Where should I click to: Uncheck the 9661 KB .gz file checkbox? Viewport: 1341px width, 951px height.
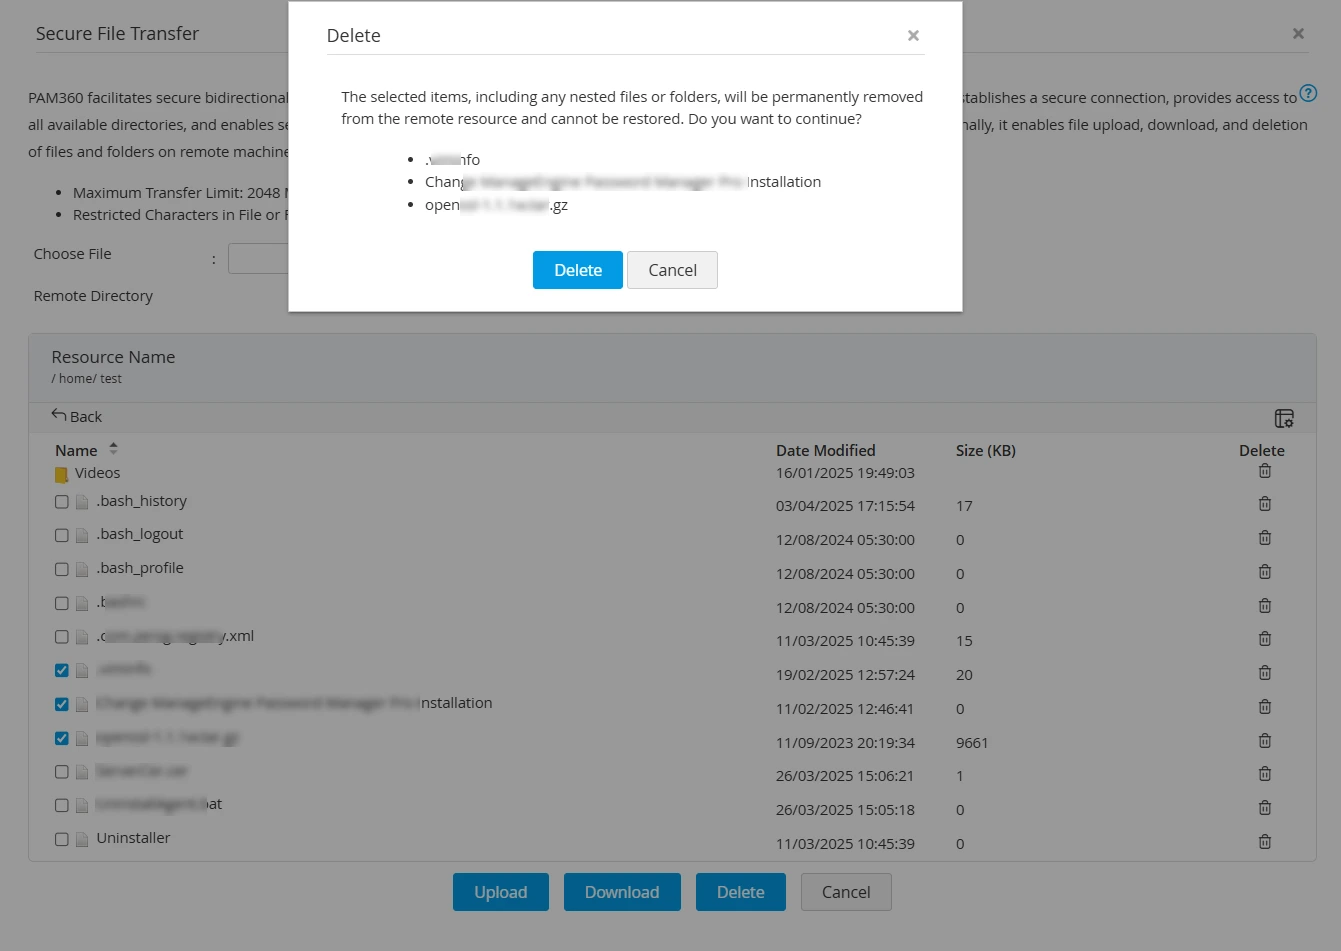(x=62, y=738)
